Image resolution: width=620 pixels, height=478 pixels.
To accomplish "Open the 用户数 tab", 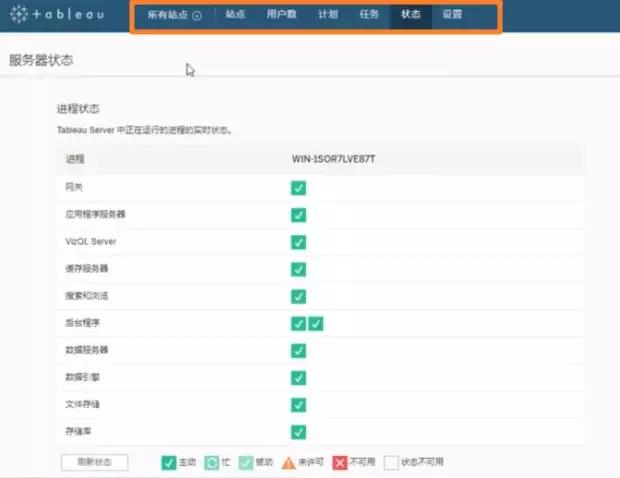I will [x=283, y=16].
